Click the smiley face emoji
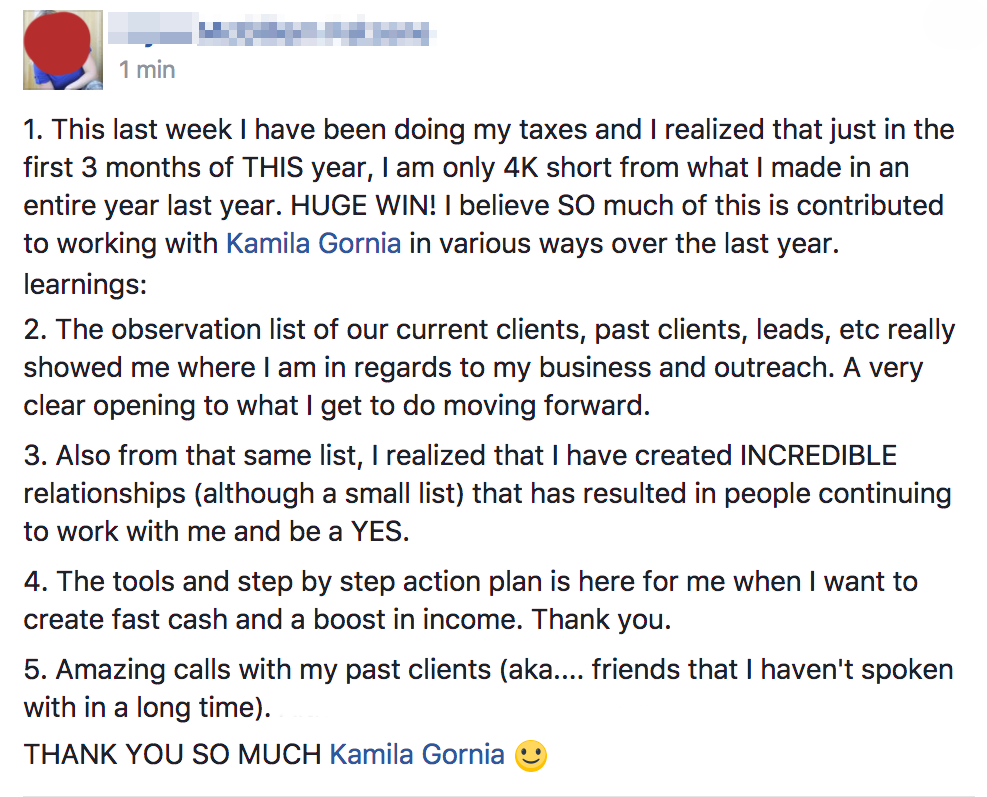The image size is (987, 797). pyautogui.click(x=531, y=755)
